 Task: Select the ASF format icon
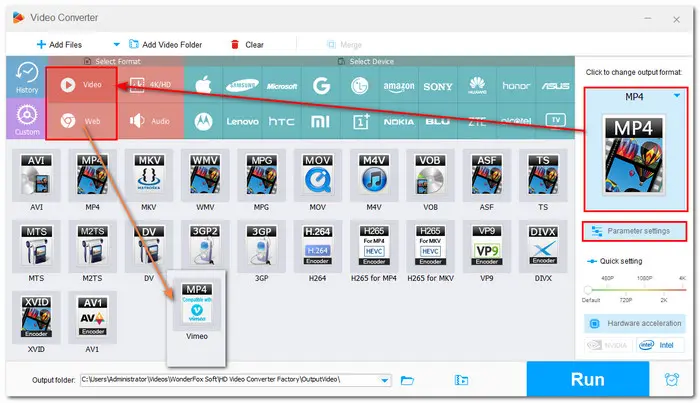pyautogui.click(x=486, y=175)
